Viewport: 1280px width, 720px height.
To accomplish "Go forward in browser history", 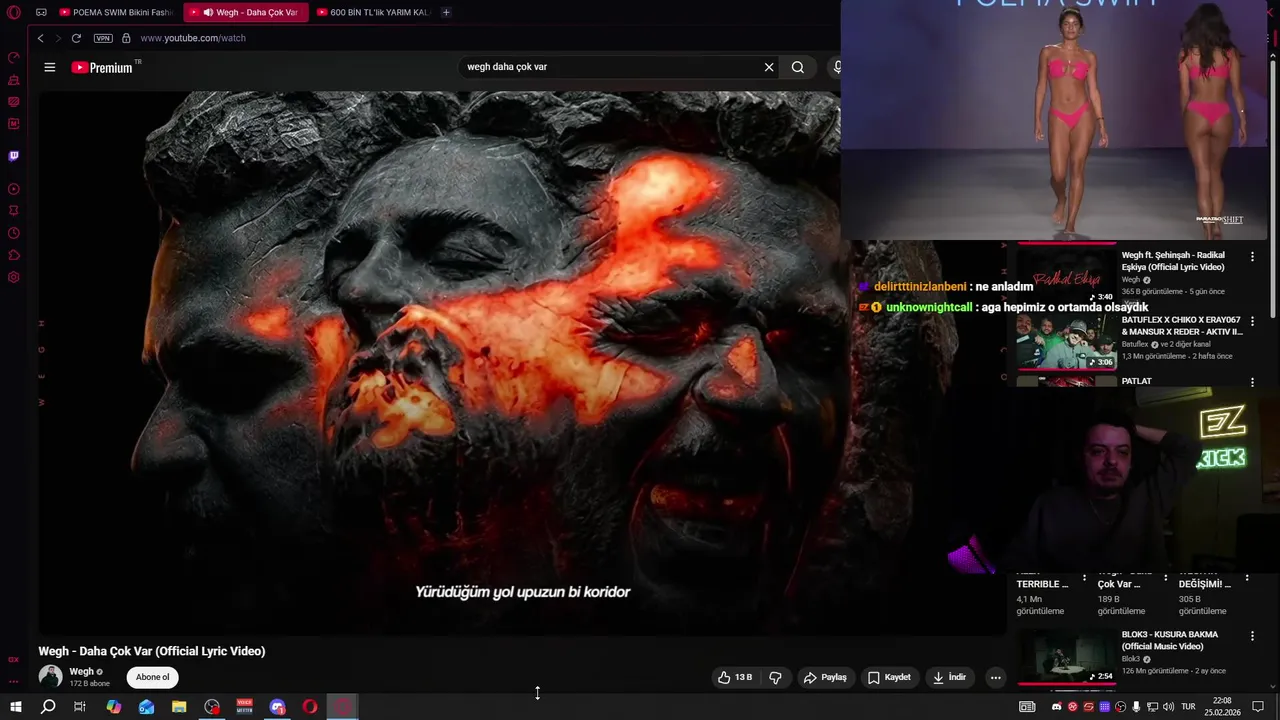I will point(57,38).
